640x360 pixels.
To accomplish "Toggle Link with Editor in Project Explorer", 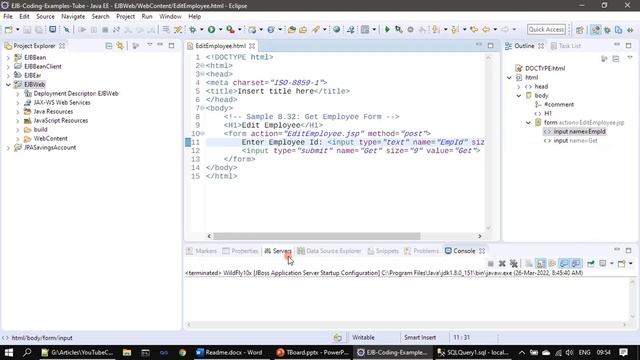I will 120,46.
